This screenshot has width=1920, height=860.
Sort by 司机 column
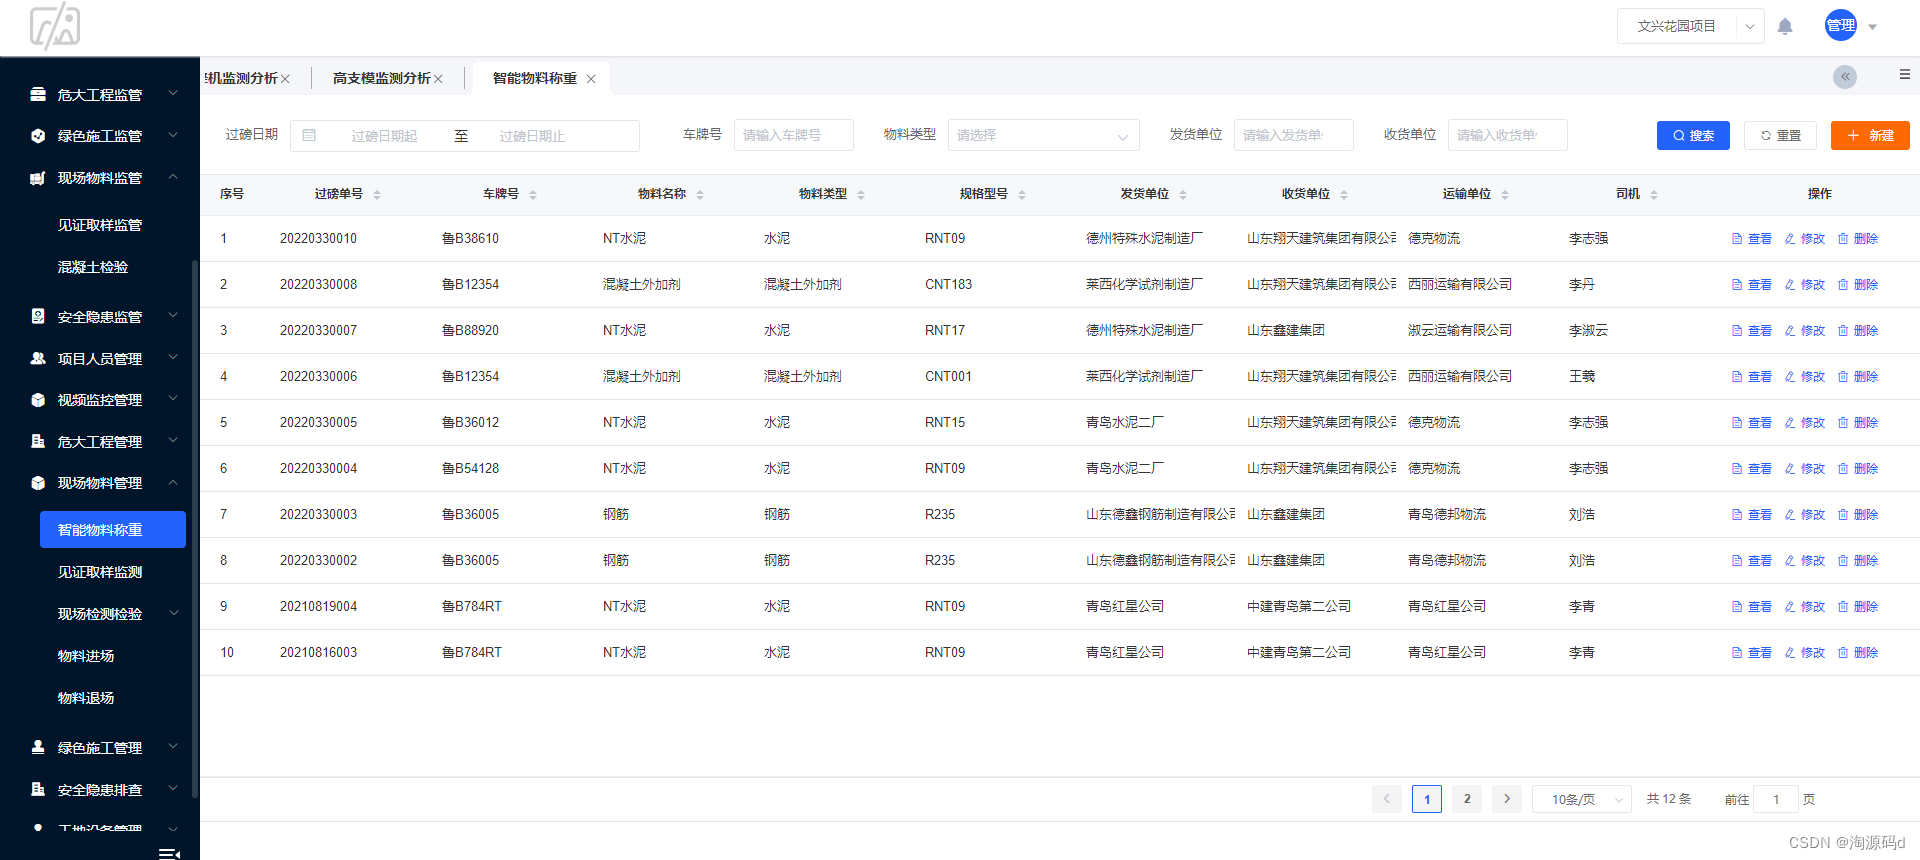(1654, 195)
